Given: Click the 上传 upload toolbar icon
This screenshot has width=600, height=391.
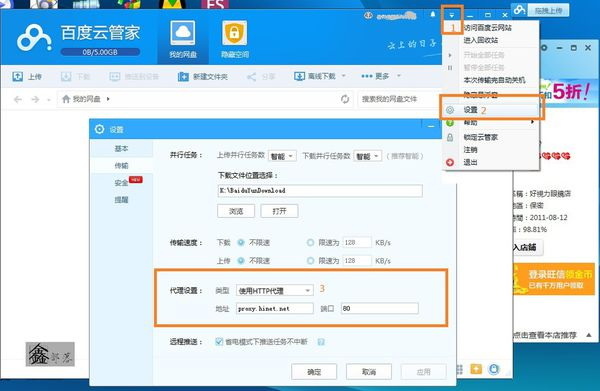Looking at the screenshot, I should [17, 77].
